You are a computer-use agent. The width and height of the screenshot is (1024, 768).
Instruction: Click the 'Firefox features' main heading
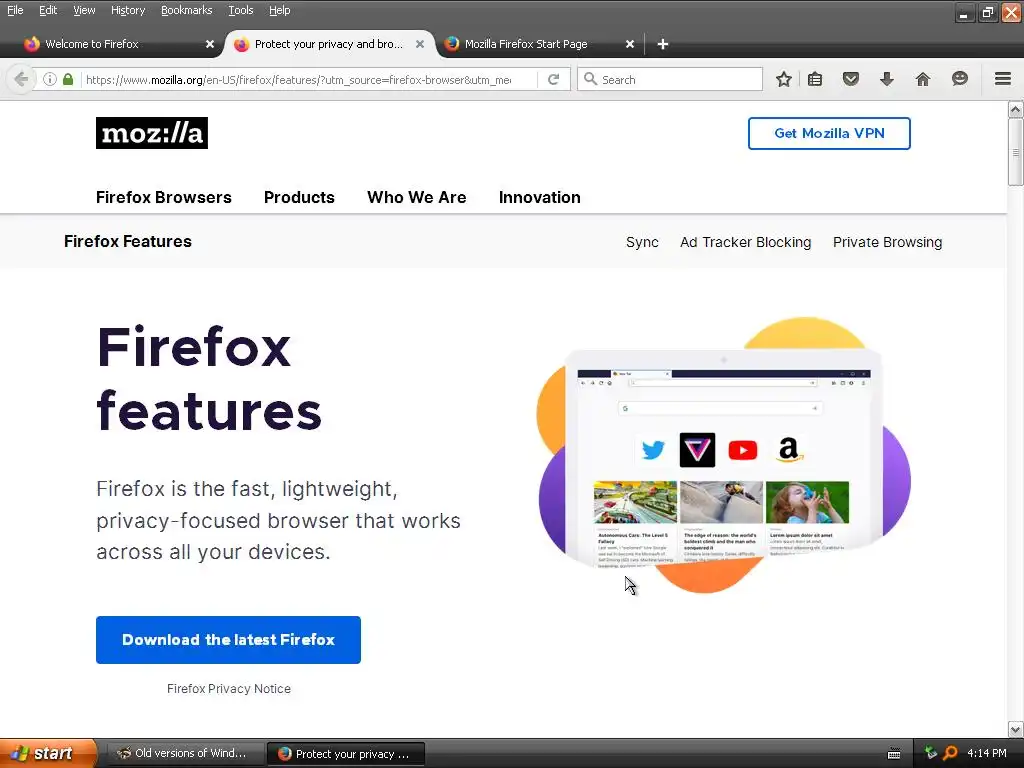pos(209,379)
